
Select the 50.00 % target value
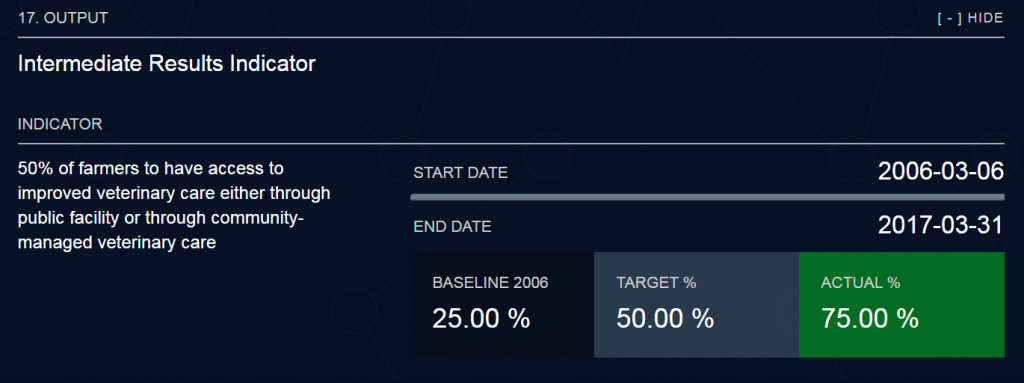(x=665, y=318)
